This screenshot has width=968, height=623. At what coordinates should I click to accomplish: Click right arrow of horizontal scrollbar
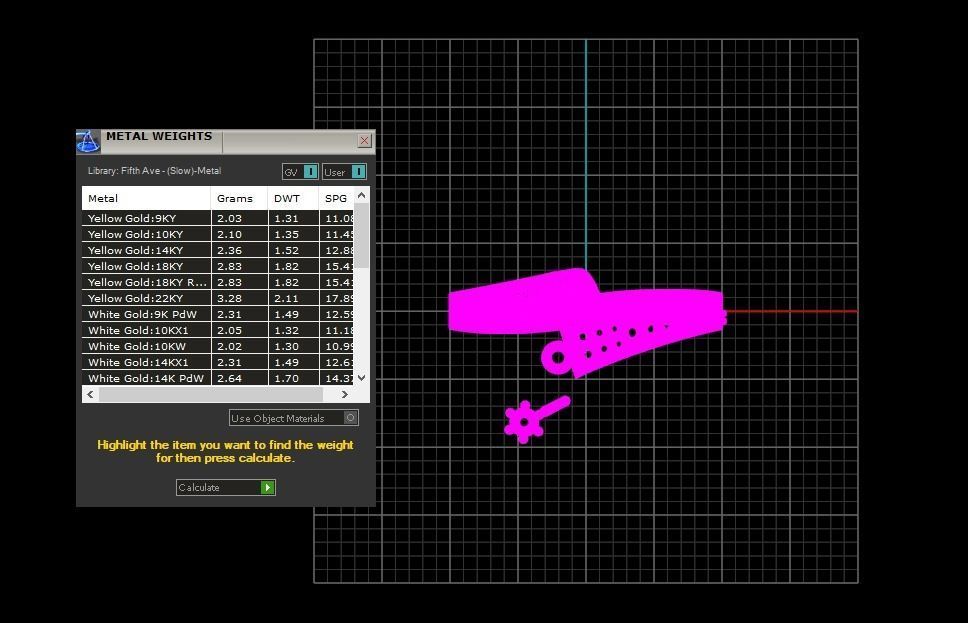pyautogui.click(x=344, y=394)
